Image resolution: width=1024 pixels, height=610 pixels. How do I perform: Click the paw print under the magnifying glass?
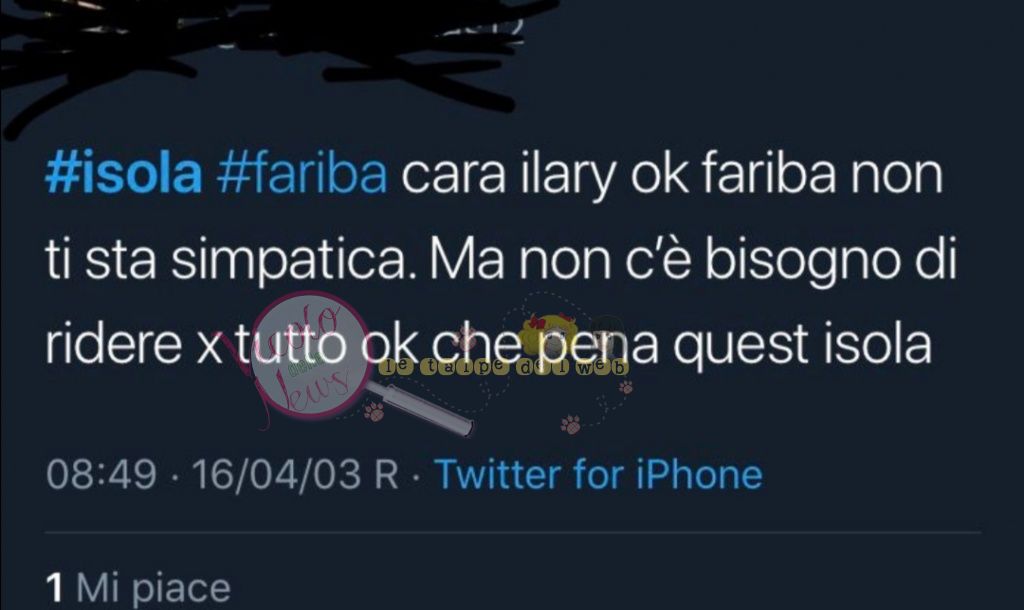pyautogui.click(x=374, y=411)
